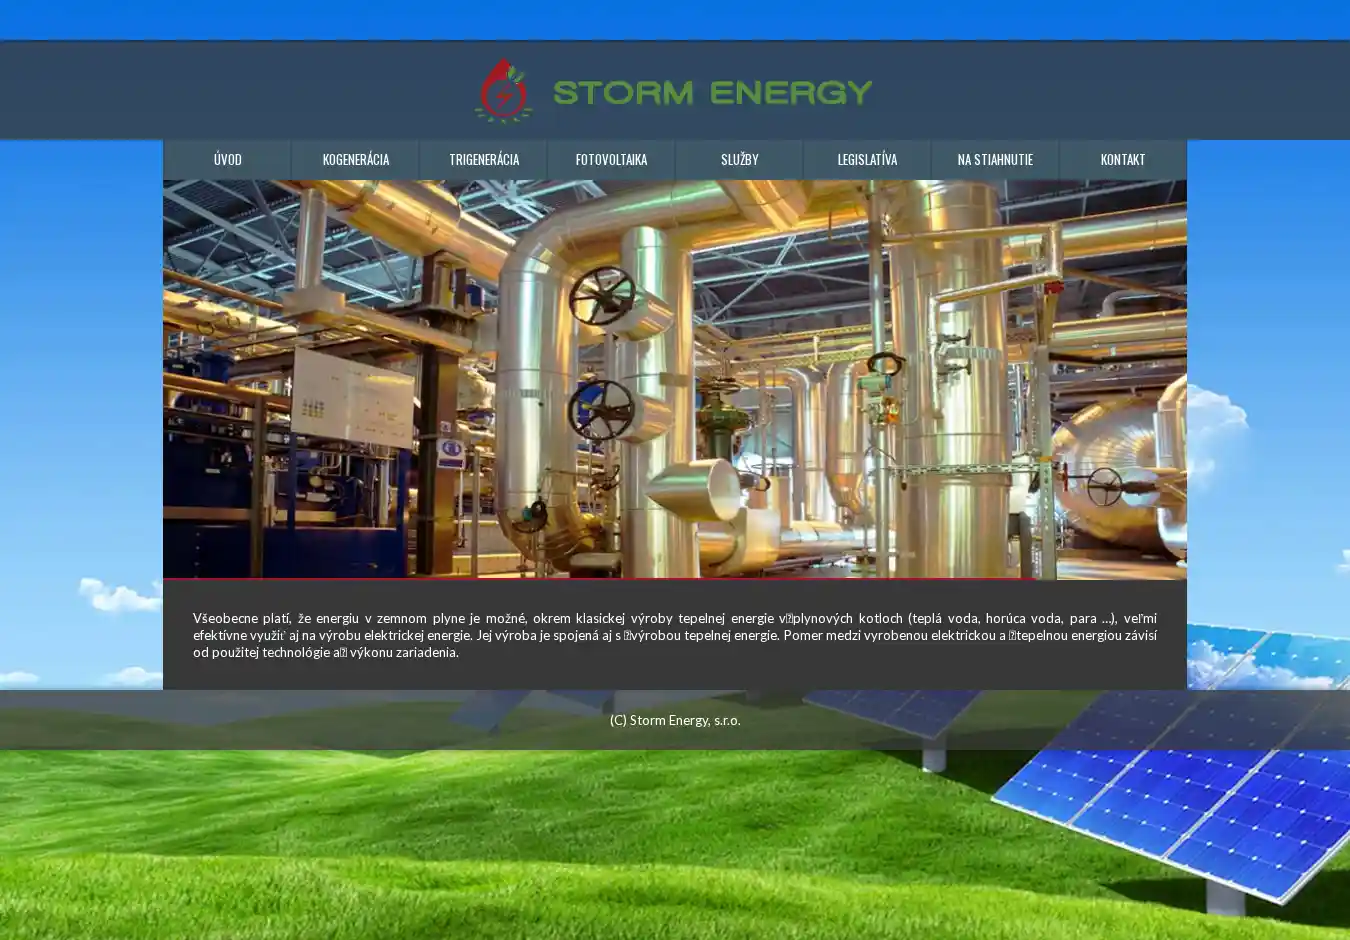Click the paragraph starting with Všeobecne platí

pyautogui.click(x=674, y=635)
